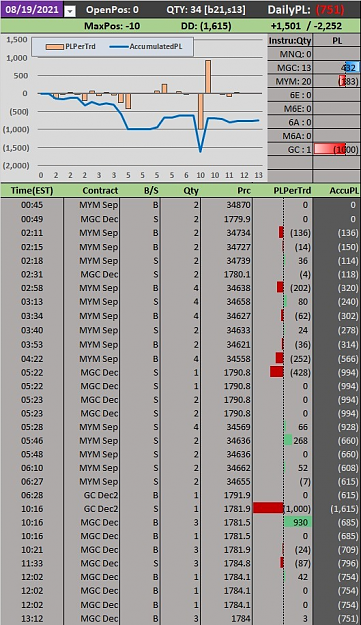Click the PLPerTrd column header

click(292, 191)
